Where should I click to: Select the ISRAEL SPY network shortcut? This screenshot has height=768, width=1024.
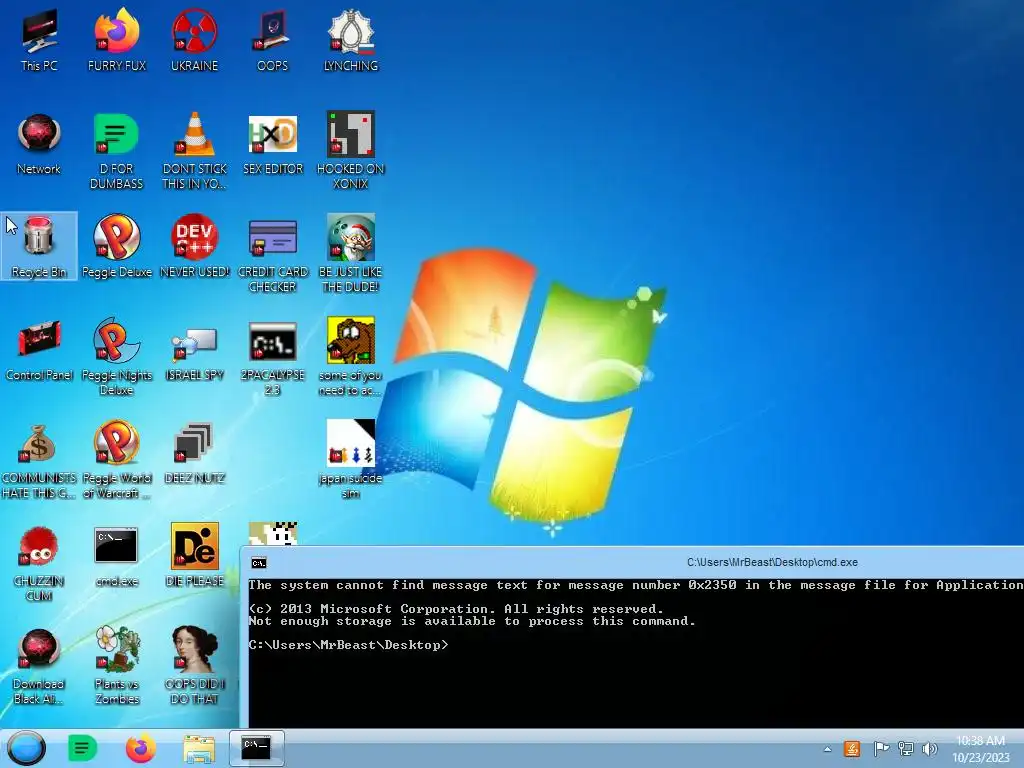[x=195, y=353]
